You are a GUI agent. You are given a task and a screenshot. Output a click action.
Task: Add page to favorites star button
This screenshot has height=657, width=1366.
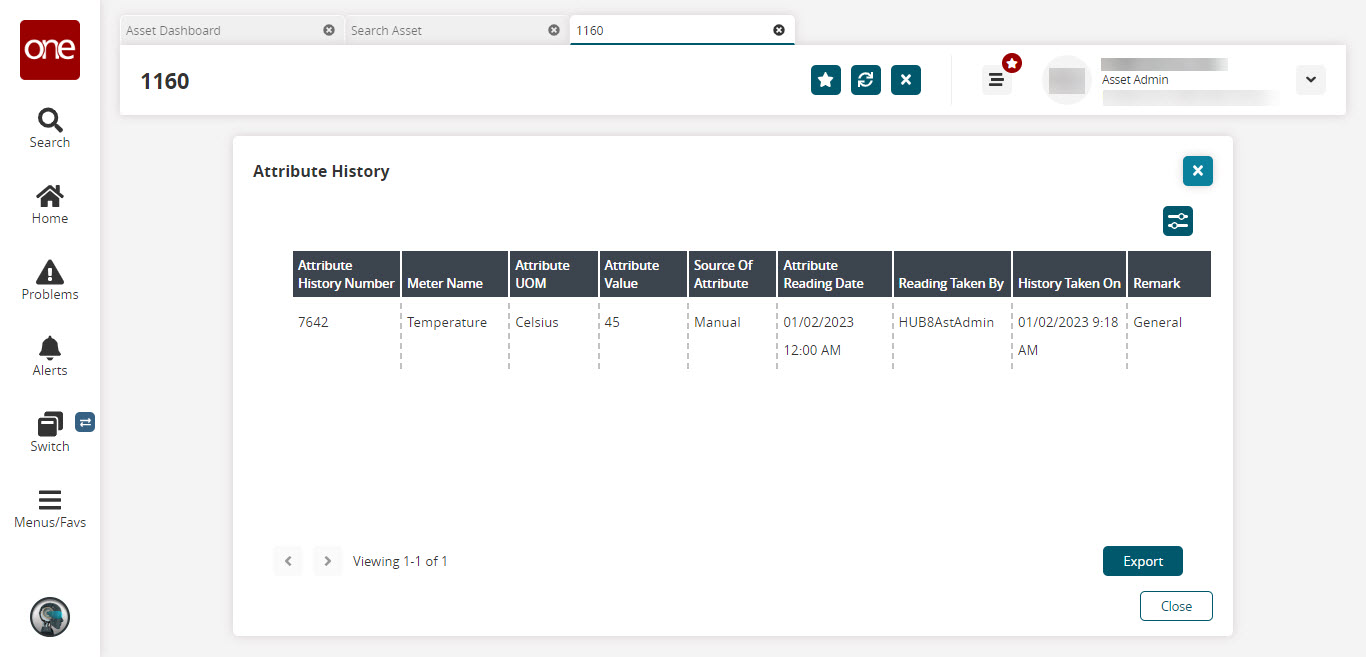click(825, 80)
